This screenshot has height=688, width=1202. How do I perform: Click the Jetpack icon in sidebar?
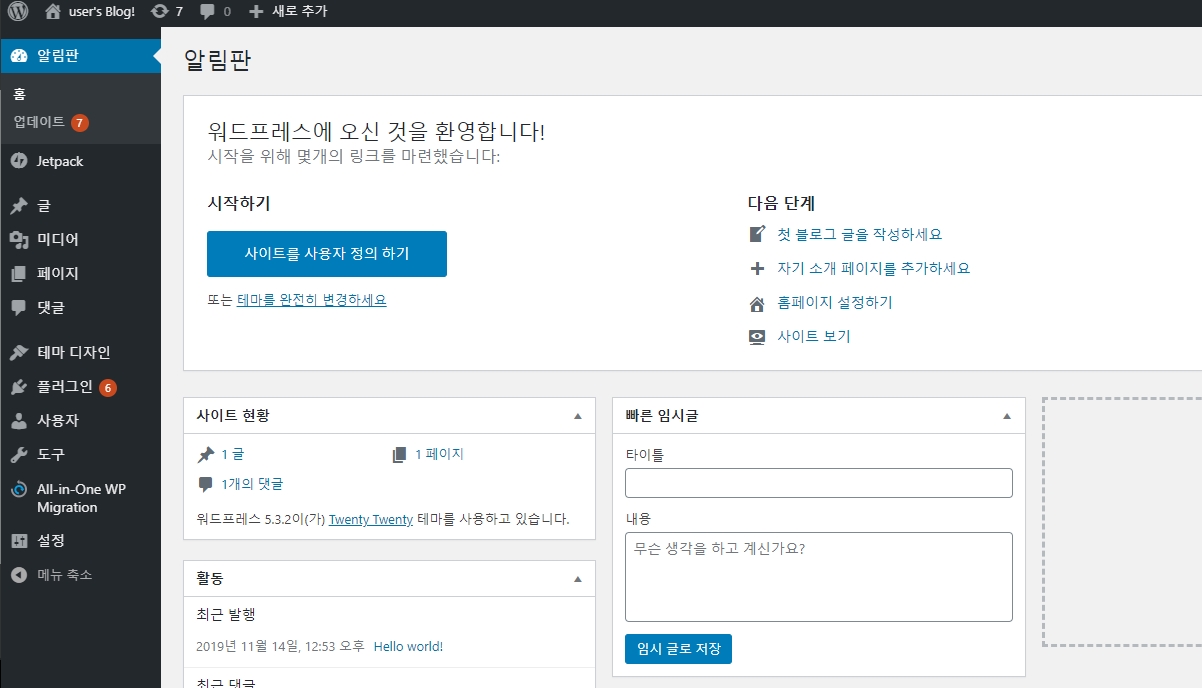[x=19, y=161]
